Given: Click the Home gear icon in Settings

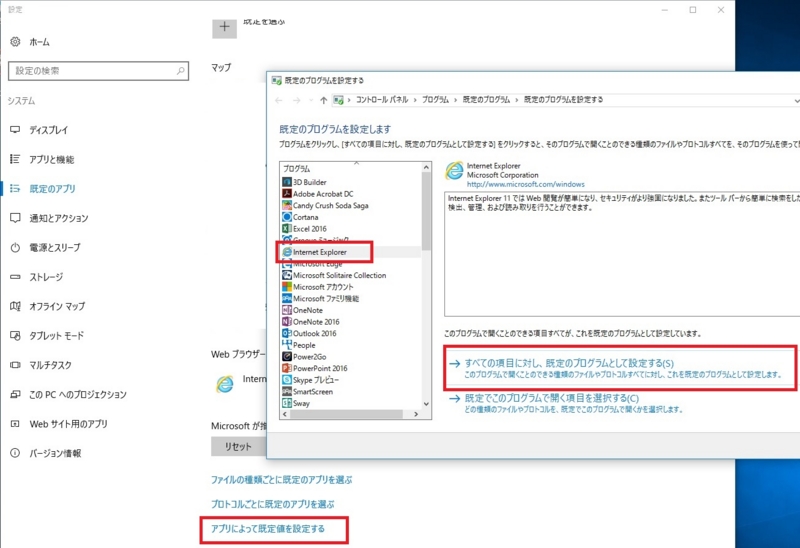Looking at the screenshot, I should tap(15, 42).
